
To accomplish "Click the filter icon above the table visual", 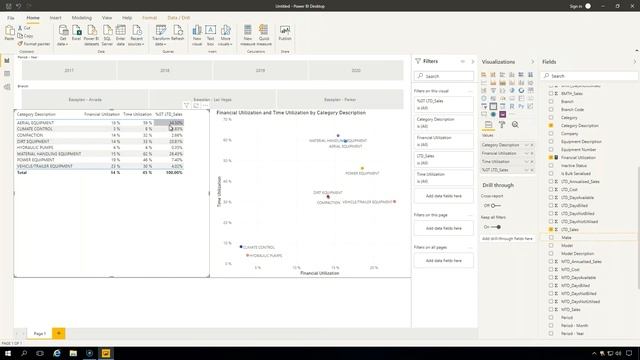I will coord(187,105).
